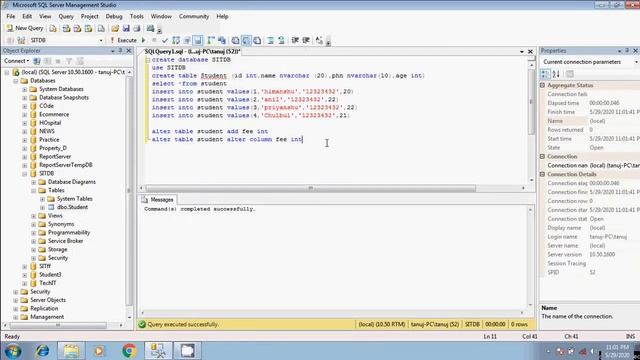Open the Connect dropdown in Object Explorer
This screenshot has width=640, height=360.
(16, 61)
